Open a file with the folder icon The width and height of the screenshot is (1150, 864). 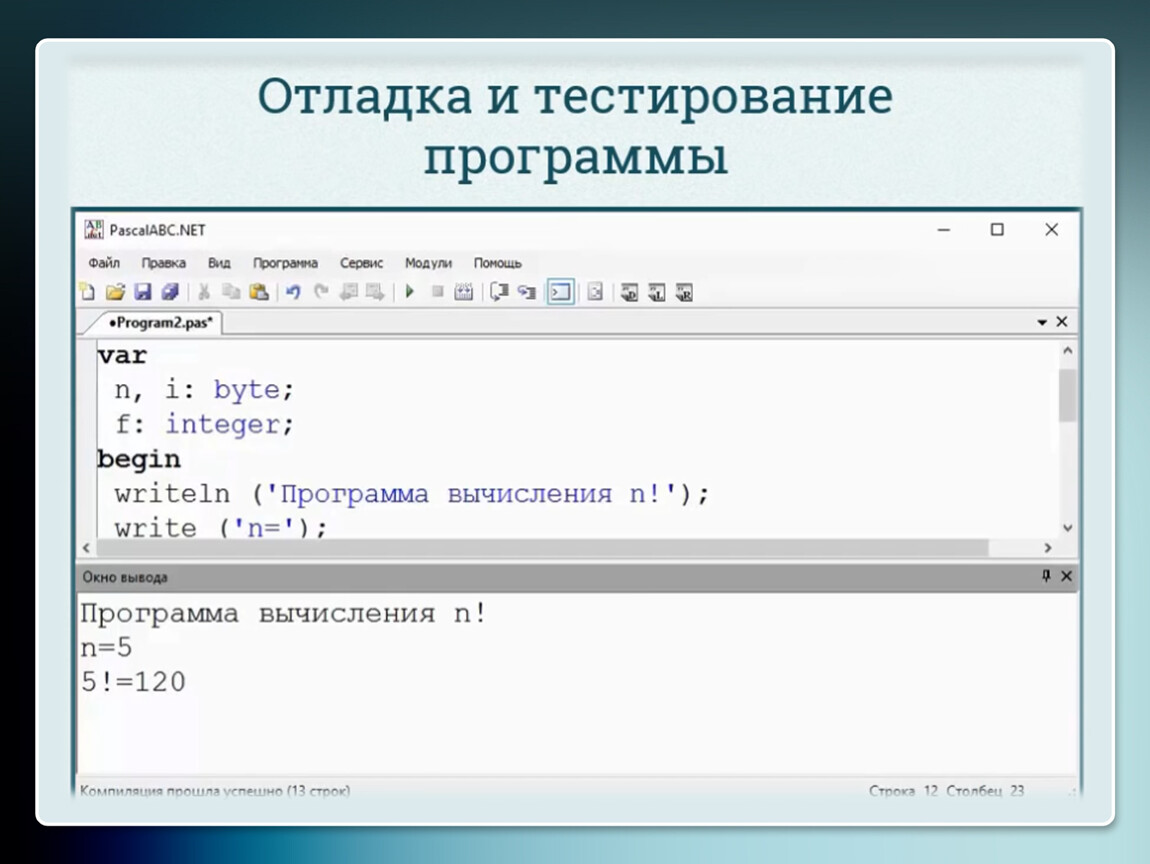point(114,292)
